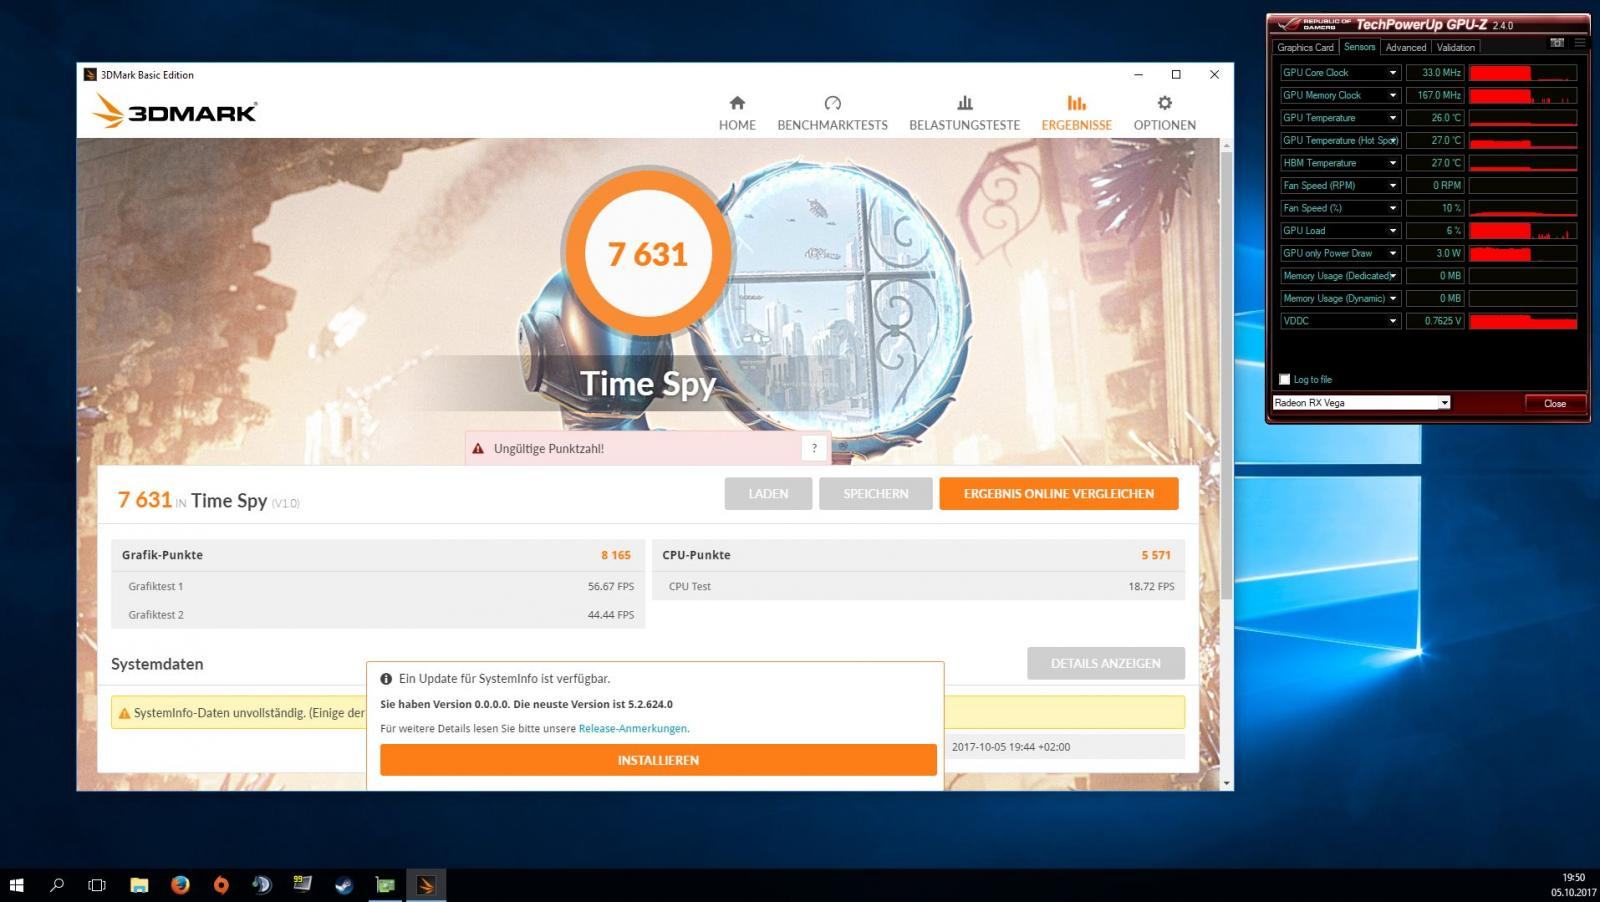Click the 3DMark logo in the header

pos(175,111)
